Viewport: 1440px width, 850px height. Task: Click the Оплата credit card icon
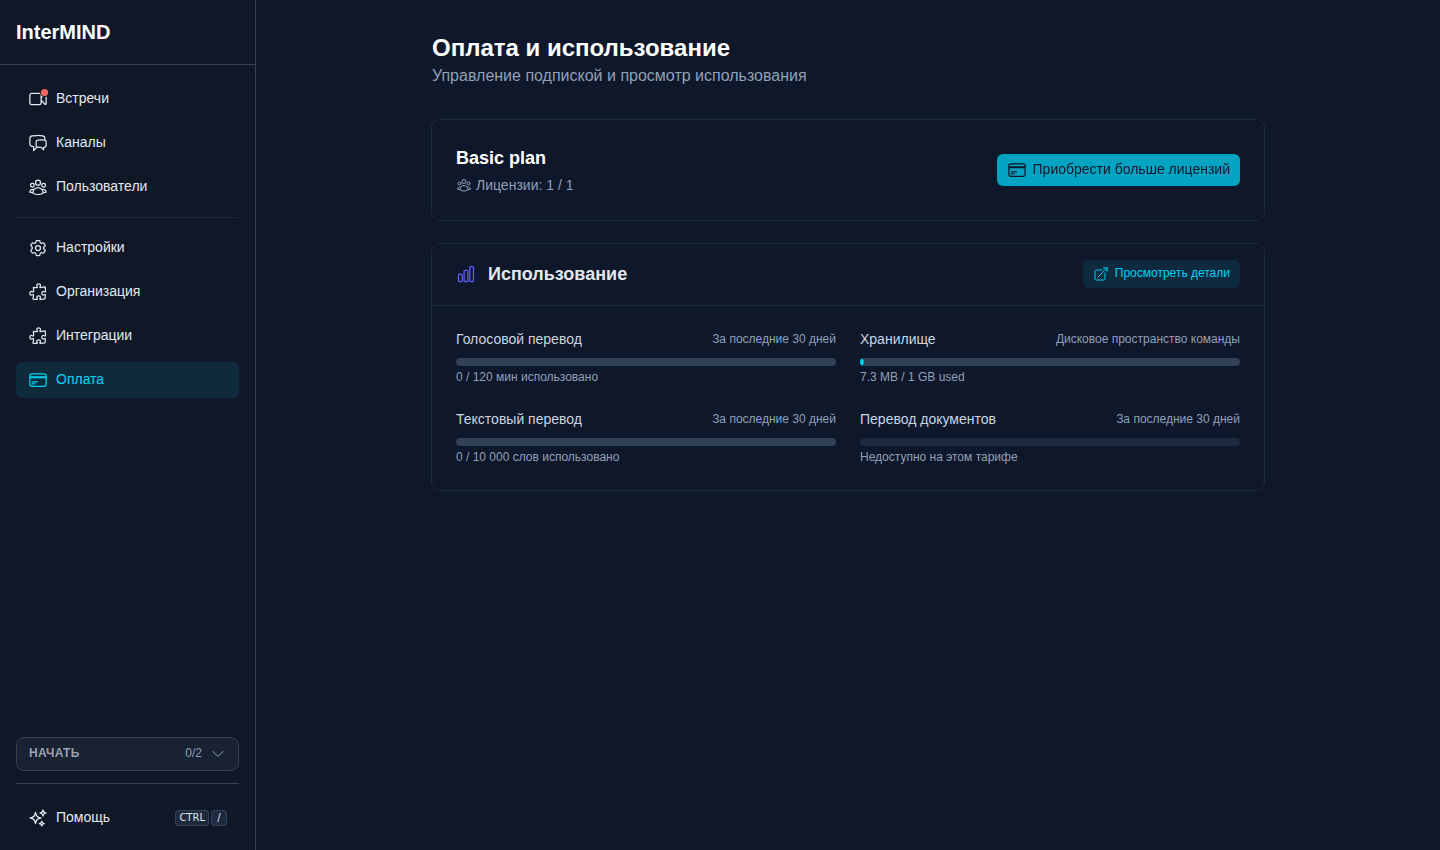coord(38,379)
